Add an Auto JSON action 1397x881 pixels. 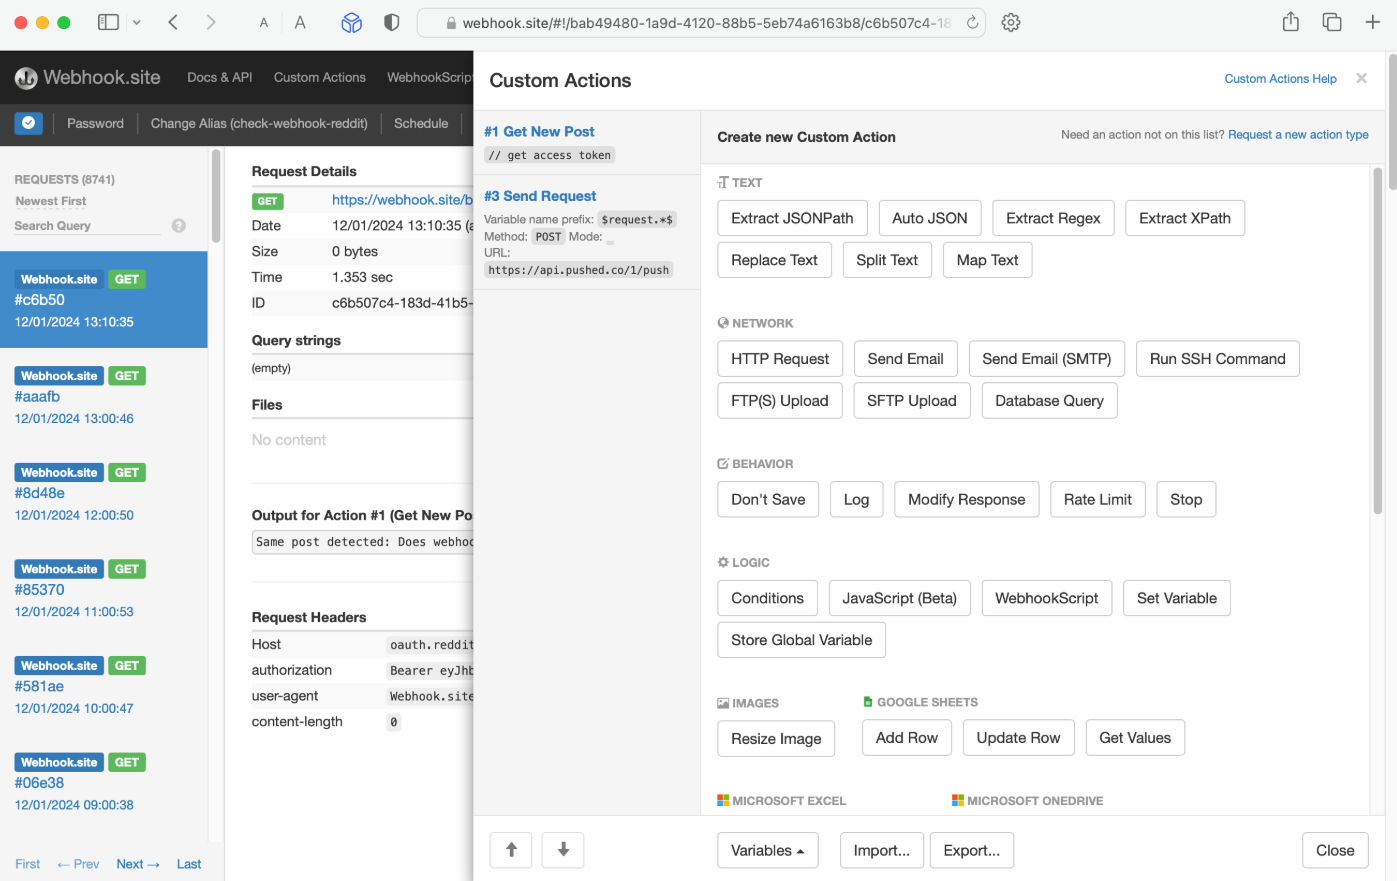(930, 218)
